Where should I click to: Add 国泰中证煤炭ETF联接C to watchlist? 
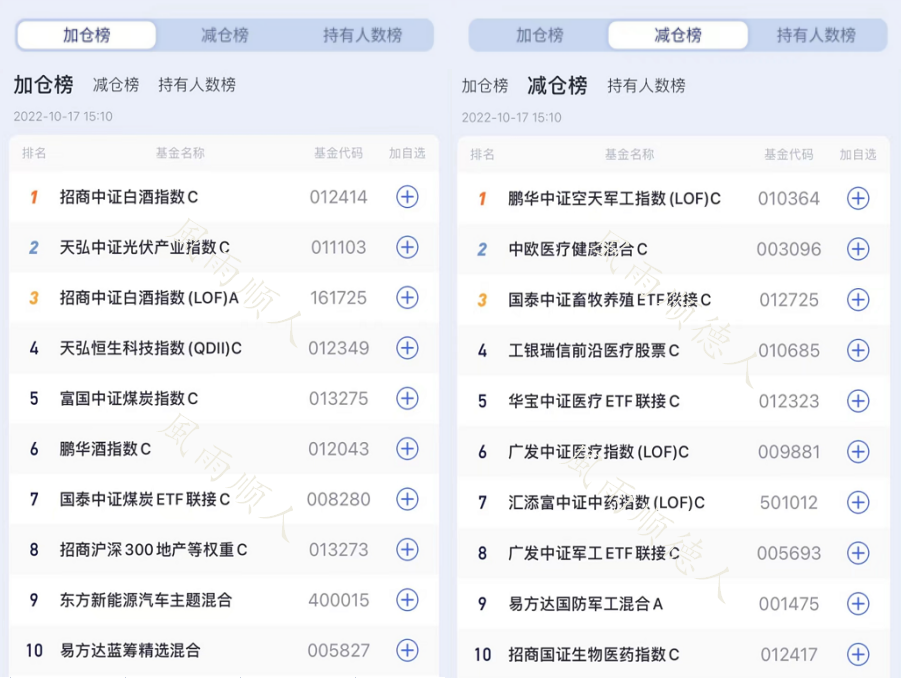click(x=407, y=499)
